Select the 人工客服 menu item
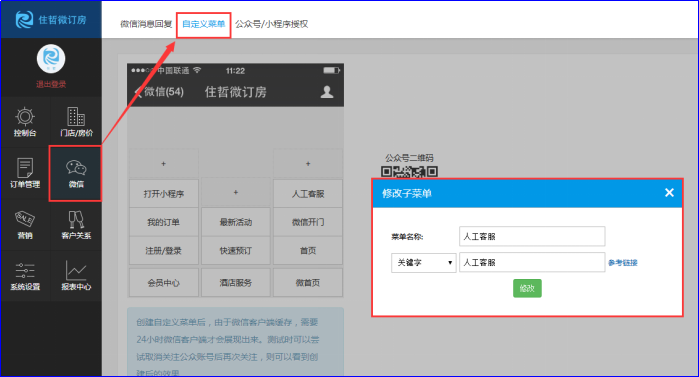Viewport: 699px width, 377px height. [308, 194]
